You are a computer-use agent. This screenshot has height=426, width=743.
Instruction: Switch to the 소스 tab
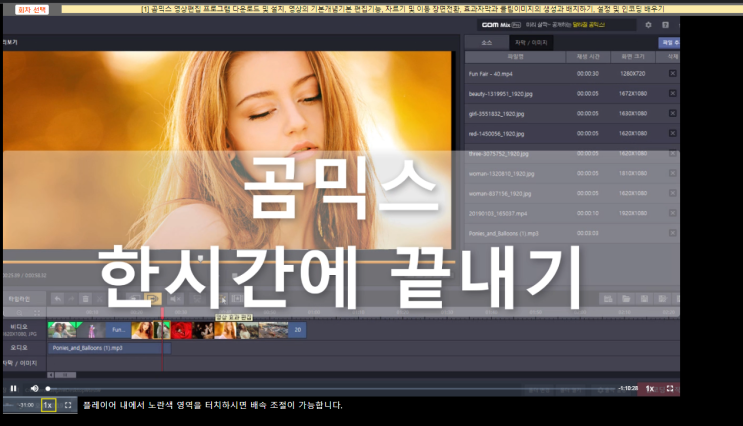coord(487,43)
